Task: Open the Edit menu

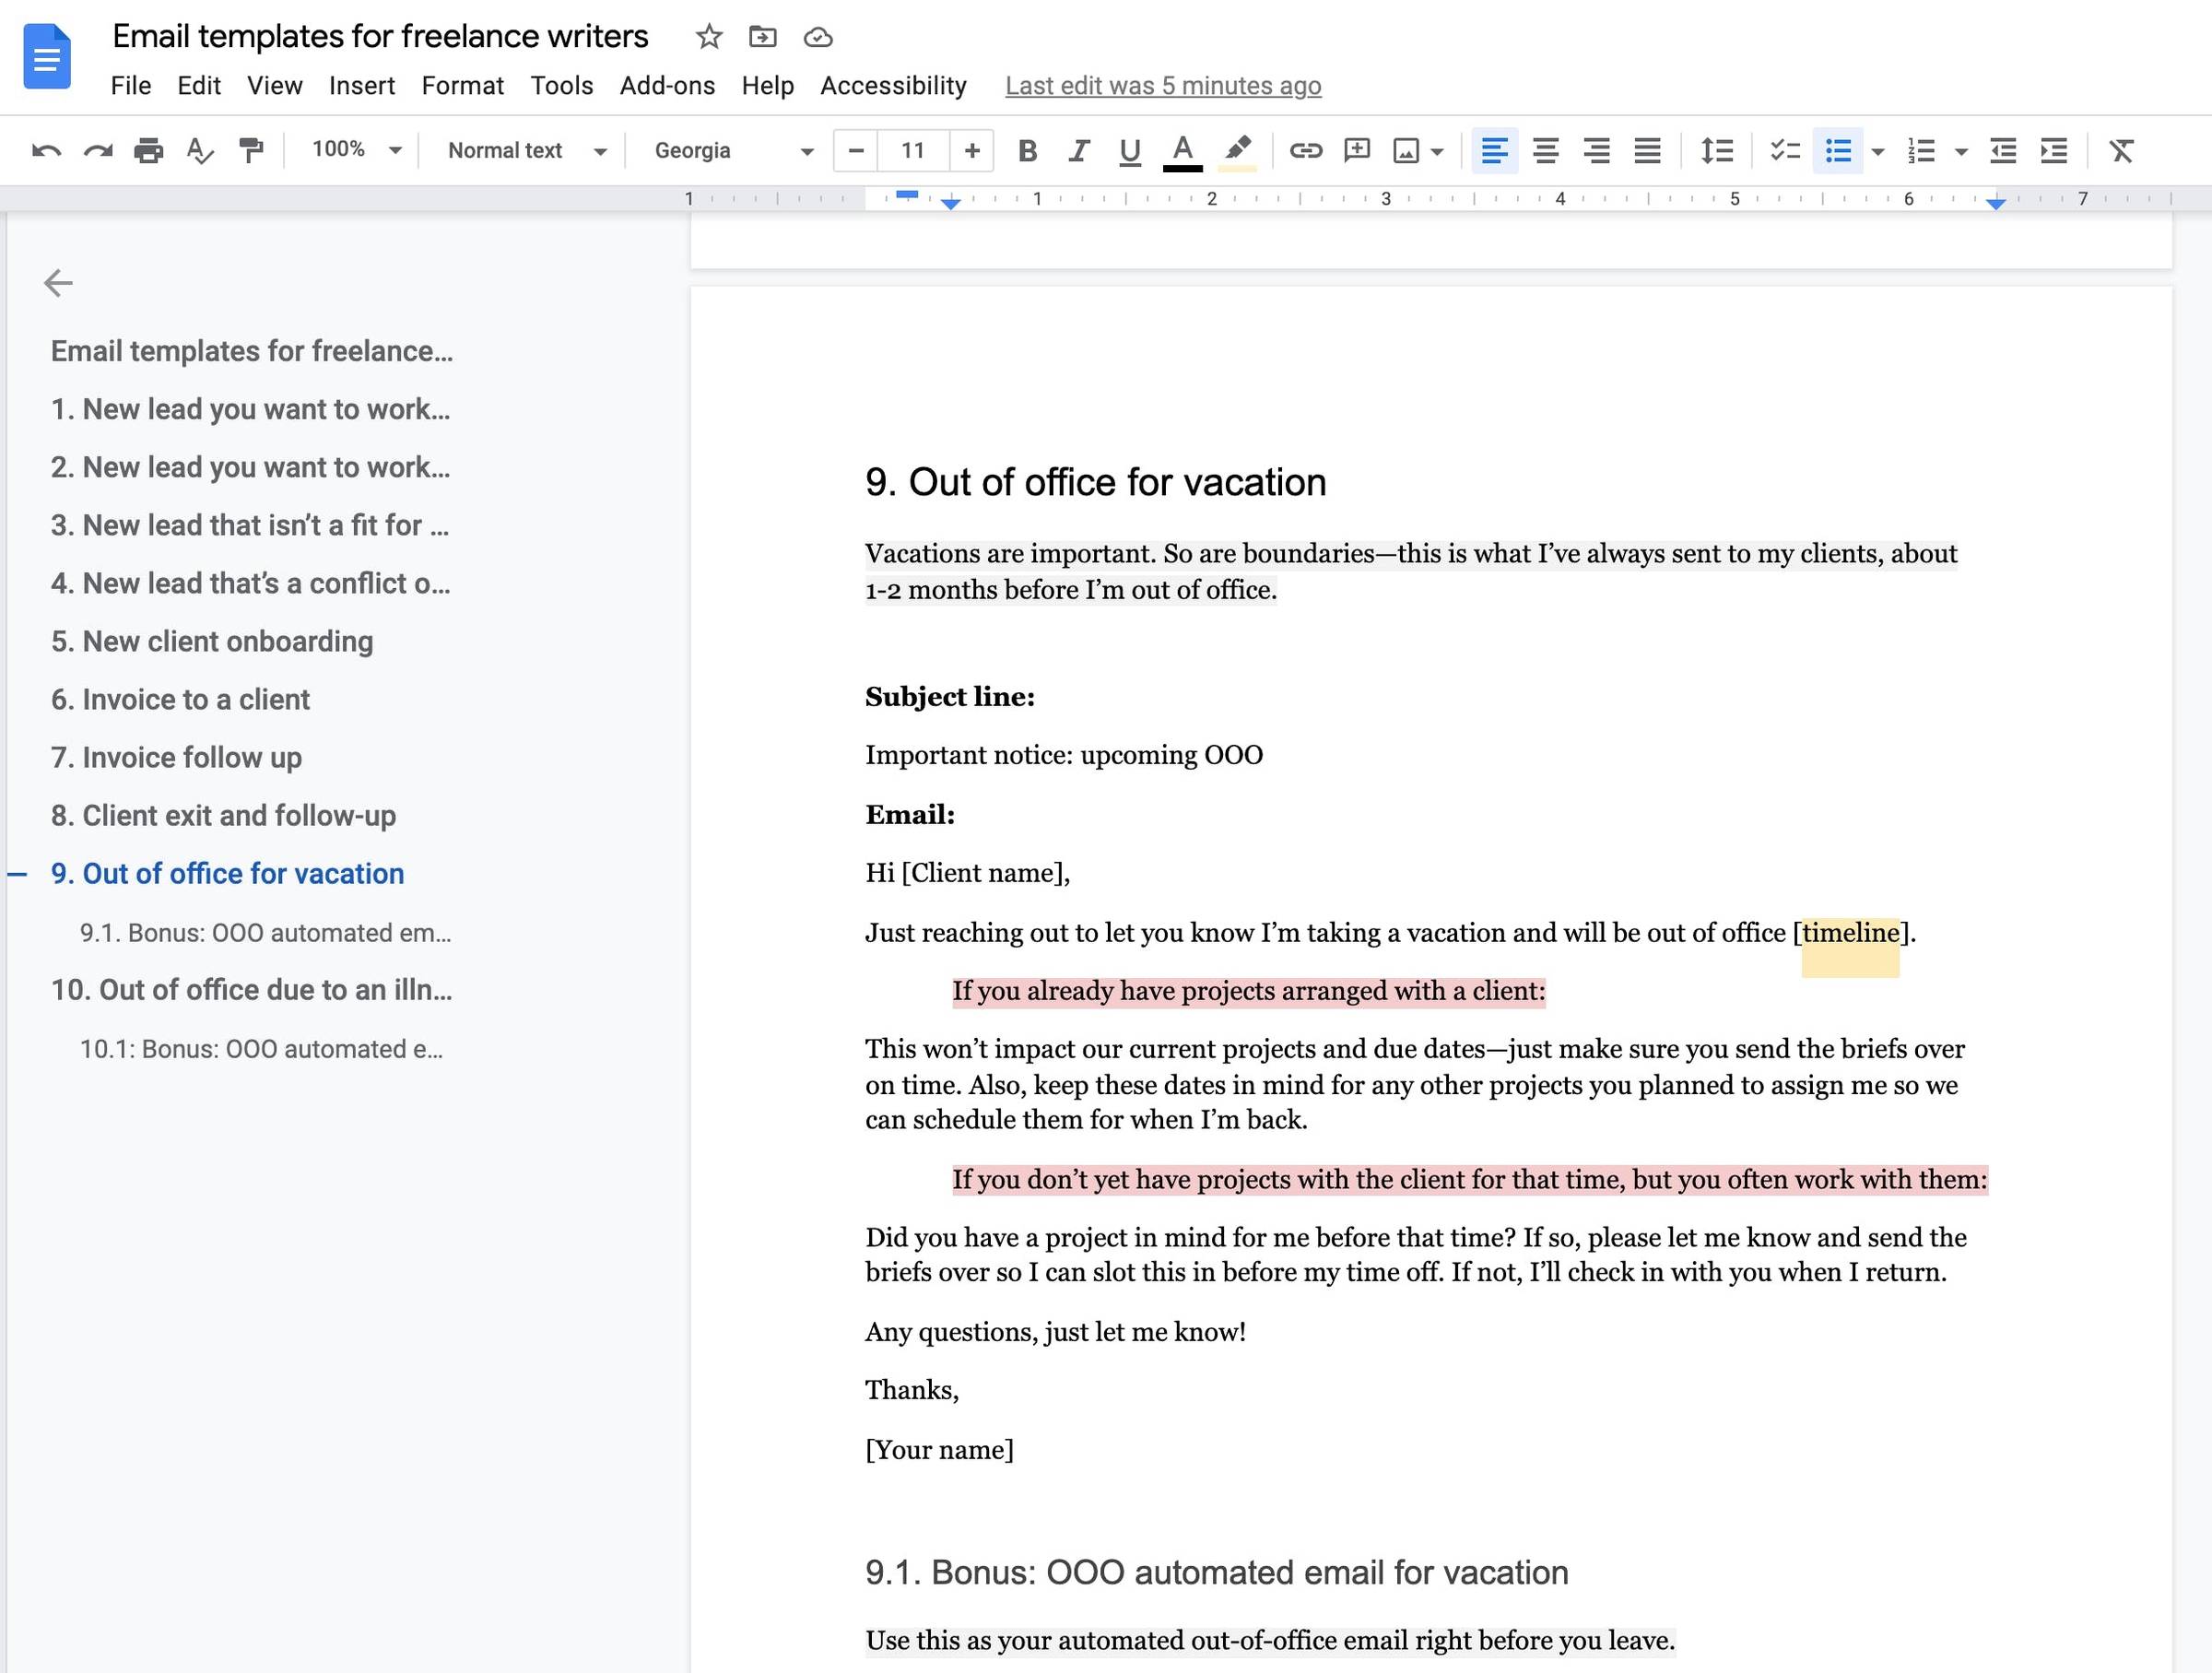Action: point(199,86)
